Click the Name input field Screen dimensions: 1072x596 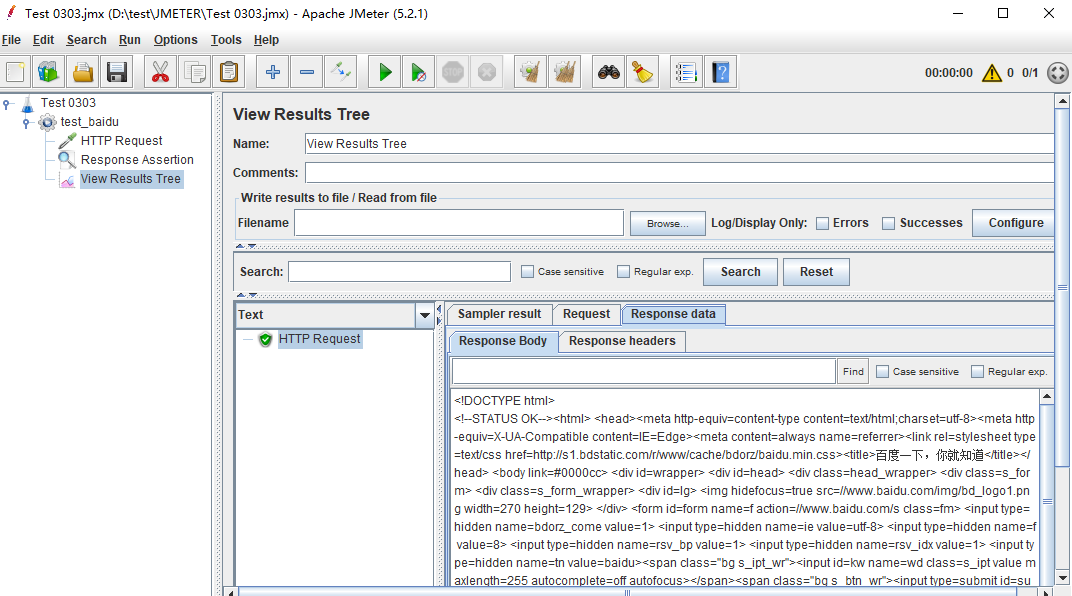click(680, 144)
